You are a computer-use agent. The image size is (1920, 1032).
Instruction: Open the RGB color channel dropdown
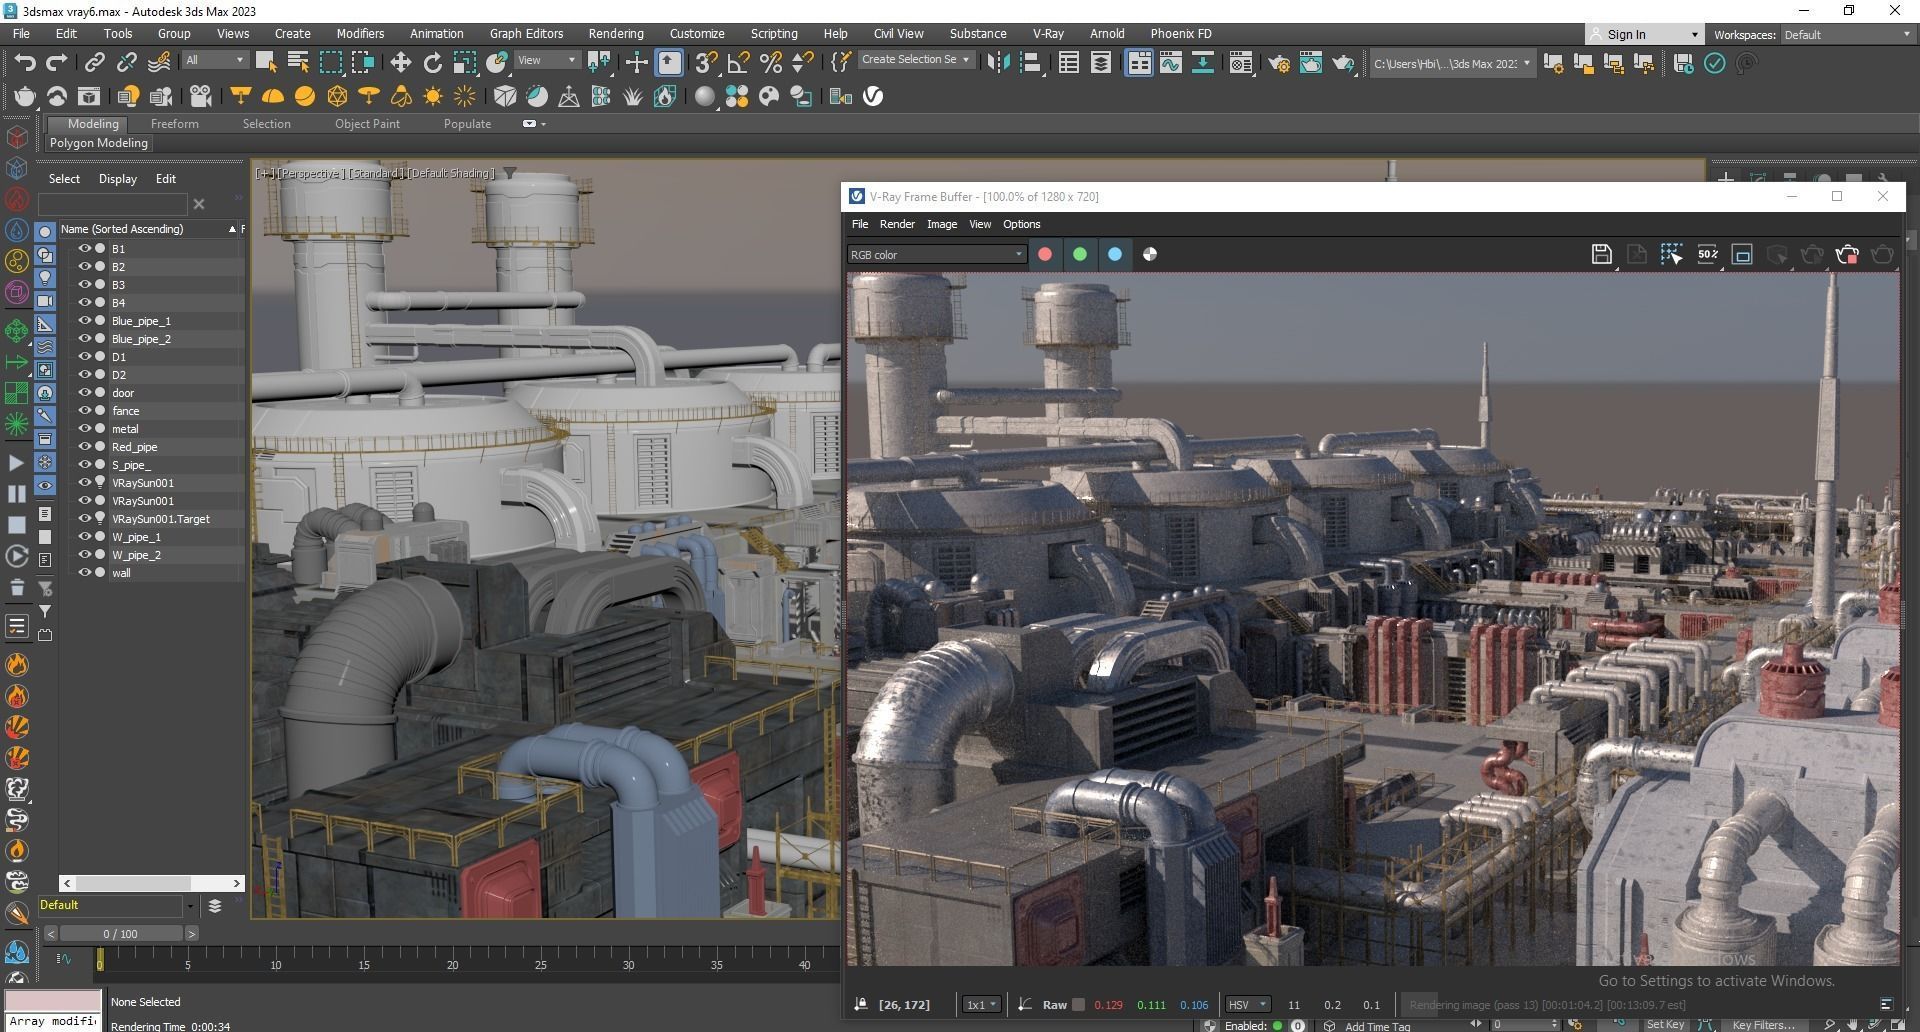point(936,255)
